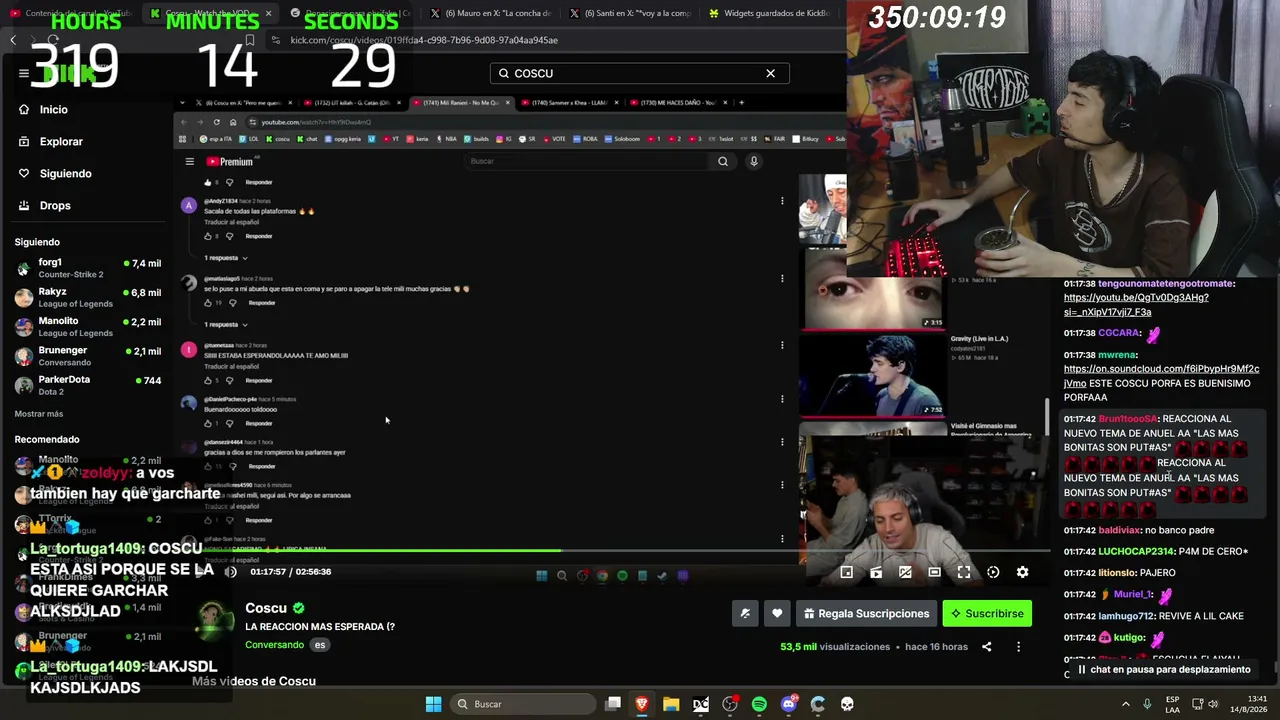Open Spotify from the taskbar
The height and width of the screenshot is (720, 1280).
click(759, 704)
